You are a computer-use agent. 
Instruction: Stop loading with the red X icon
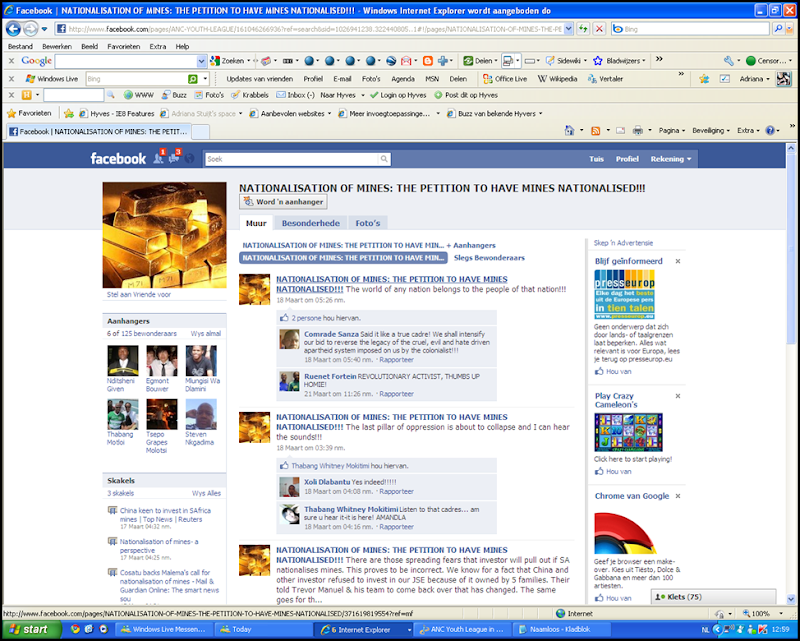point(599,29)
